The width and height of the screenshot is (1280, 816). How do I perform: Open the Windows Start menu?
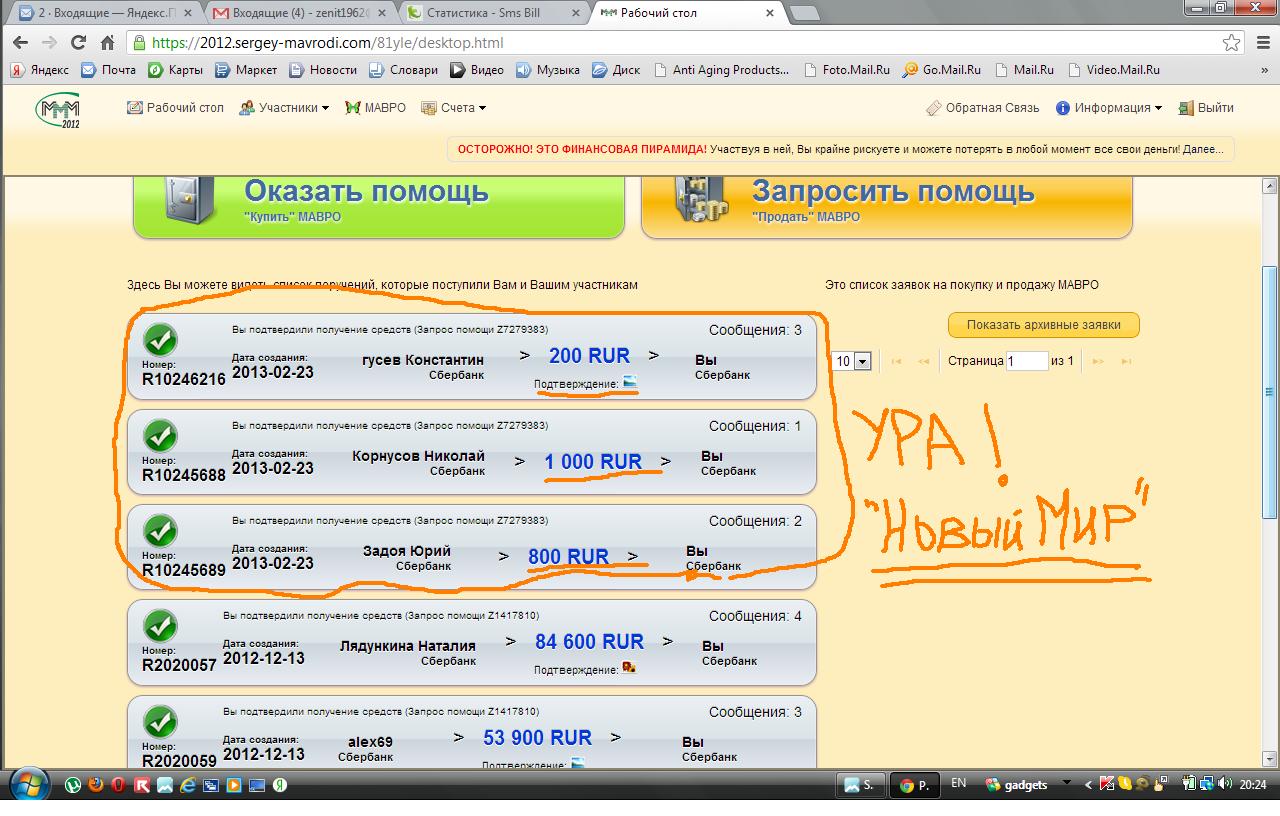27,785
